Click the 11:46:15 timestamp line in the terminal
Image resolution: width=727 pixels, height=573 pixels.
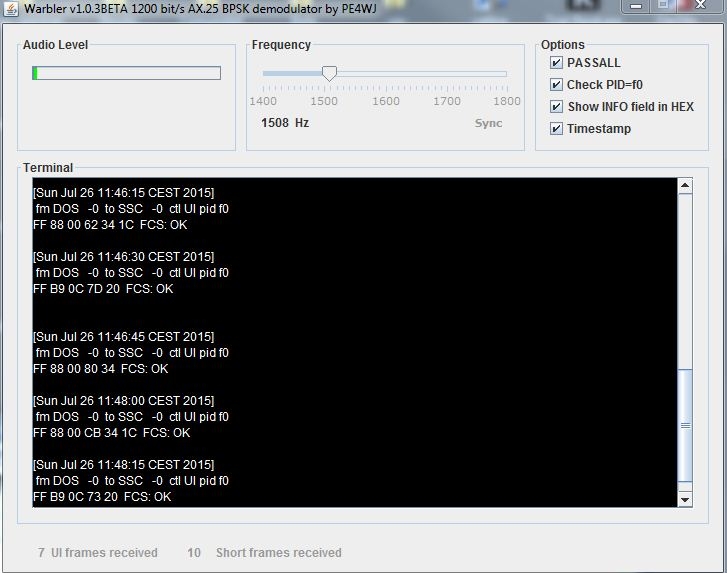tap(123, 192)
